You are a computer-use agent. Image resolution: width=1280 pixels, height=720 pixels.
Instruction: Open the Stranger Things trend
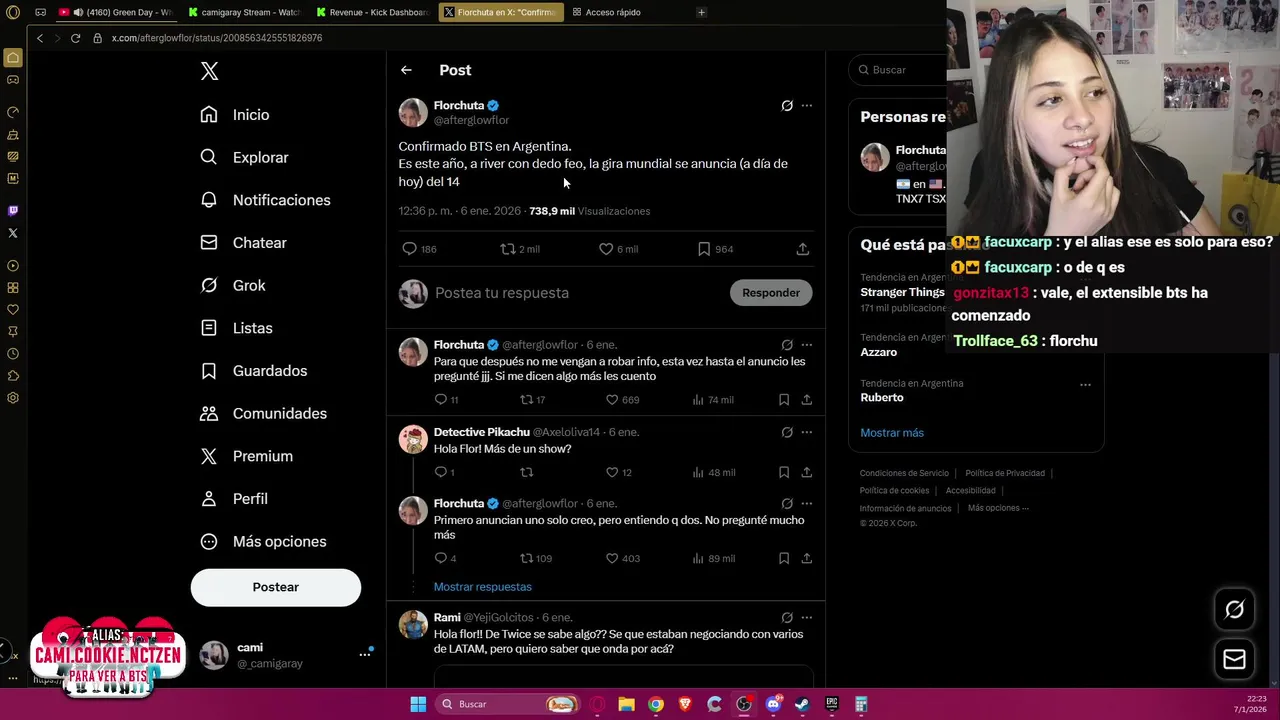tap(902, 292)
